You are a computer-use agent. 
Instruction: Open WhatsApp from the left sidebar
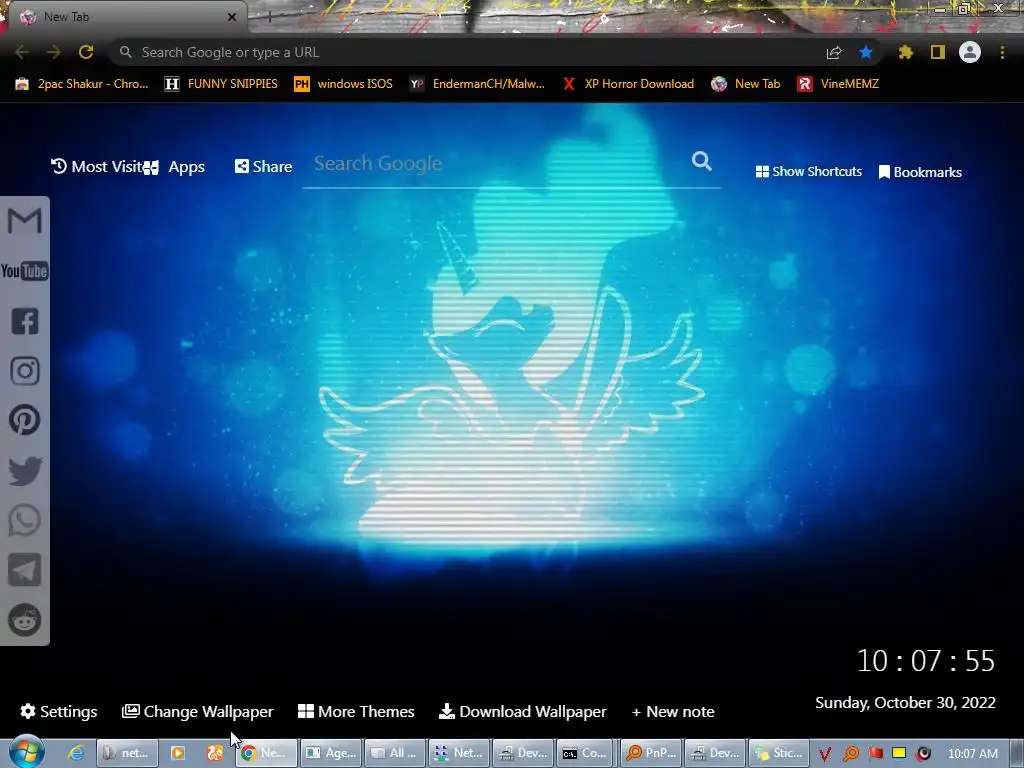[25, 520]
